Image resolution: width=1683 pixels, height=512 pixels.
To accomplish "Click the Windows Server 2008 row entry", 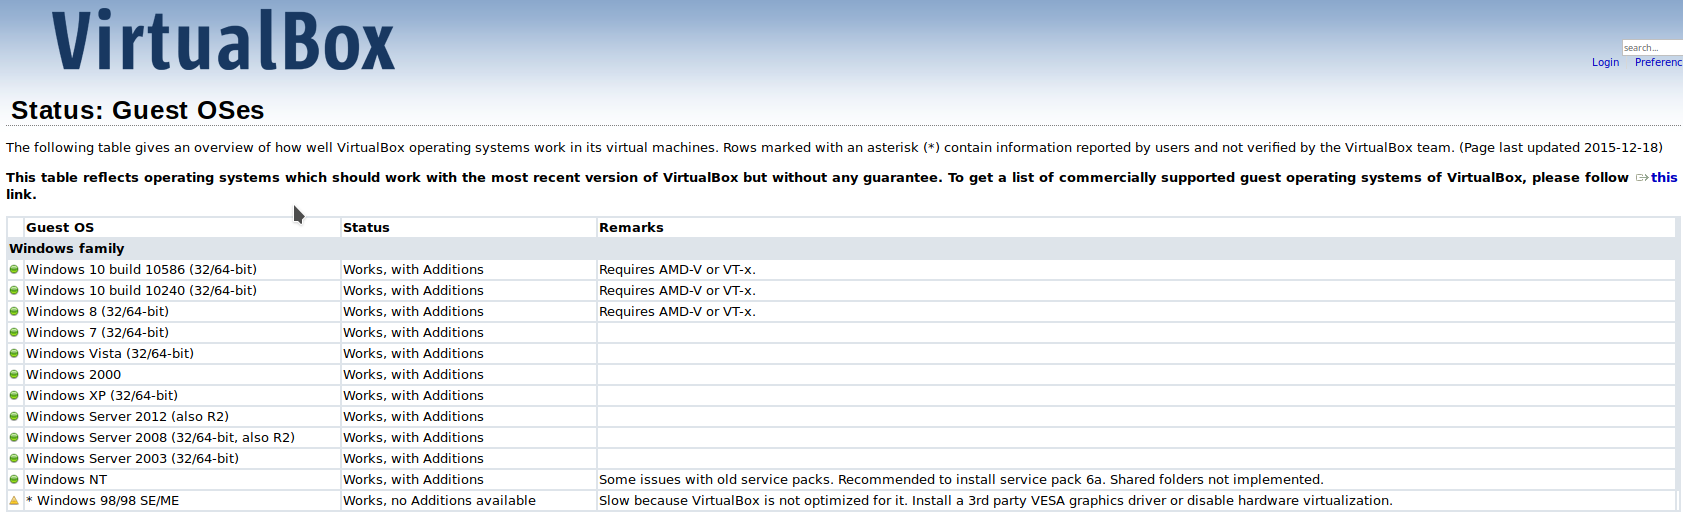I will [160, 437].
